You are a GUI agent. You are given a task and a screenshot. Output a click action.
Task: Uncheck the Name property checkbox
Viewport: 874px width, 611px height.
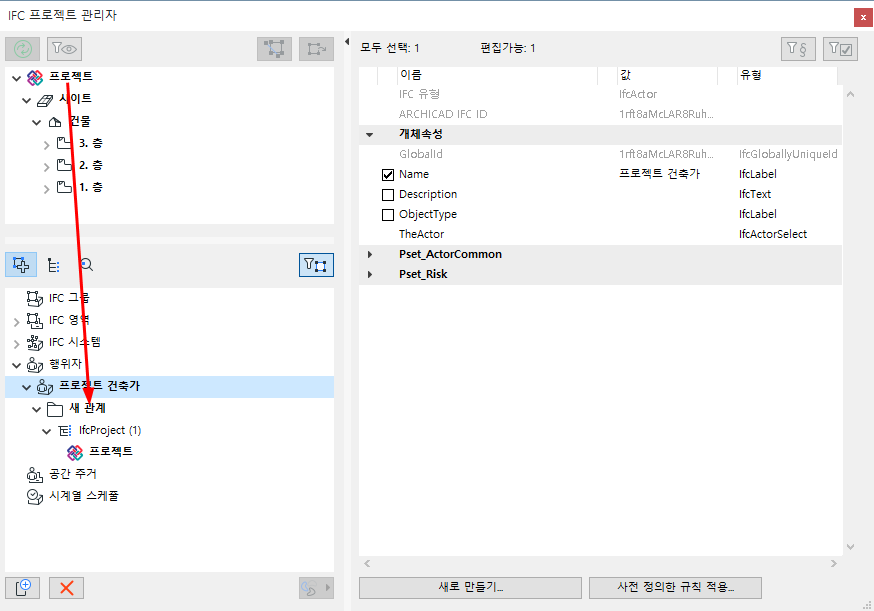click(388, 174)
